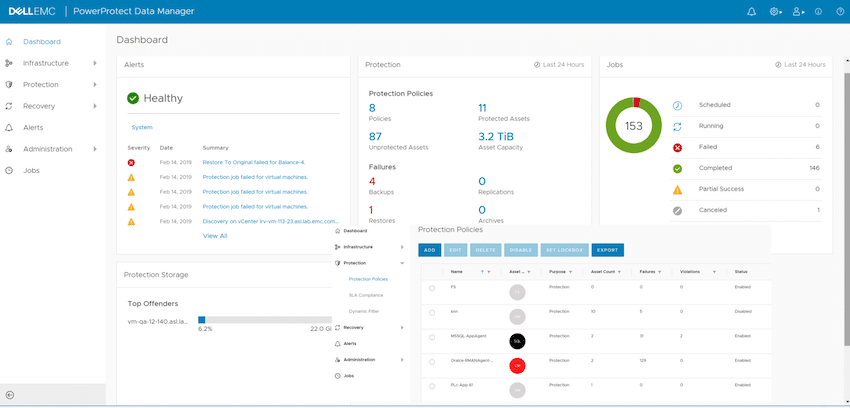Click the jobs donut chart showing 153
Screen dimensions: 850x408
[633, 126]
